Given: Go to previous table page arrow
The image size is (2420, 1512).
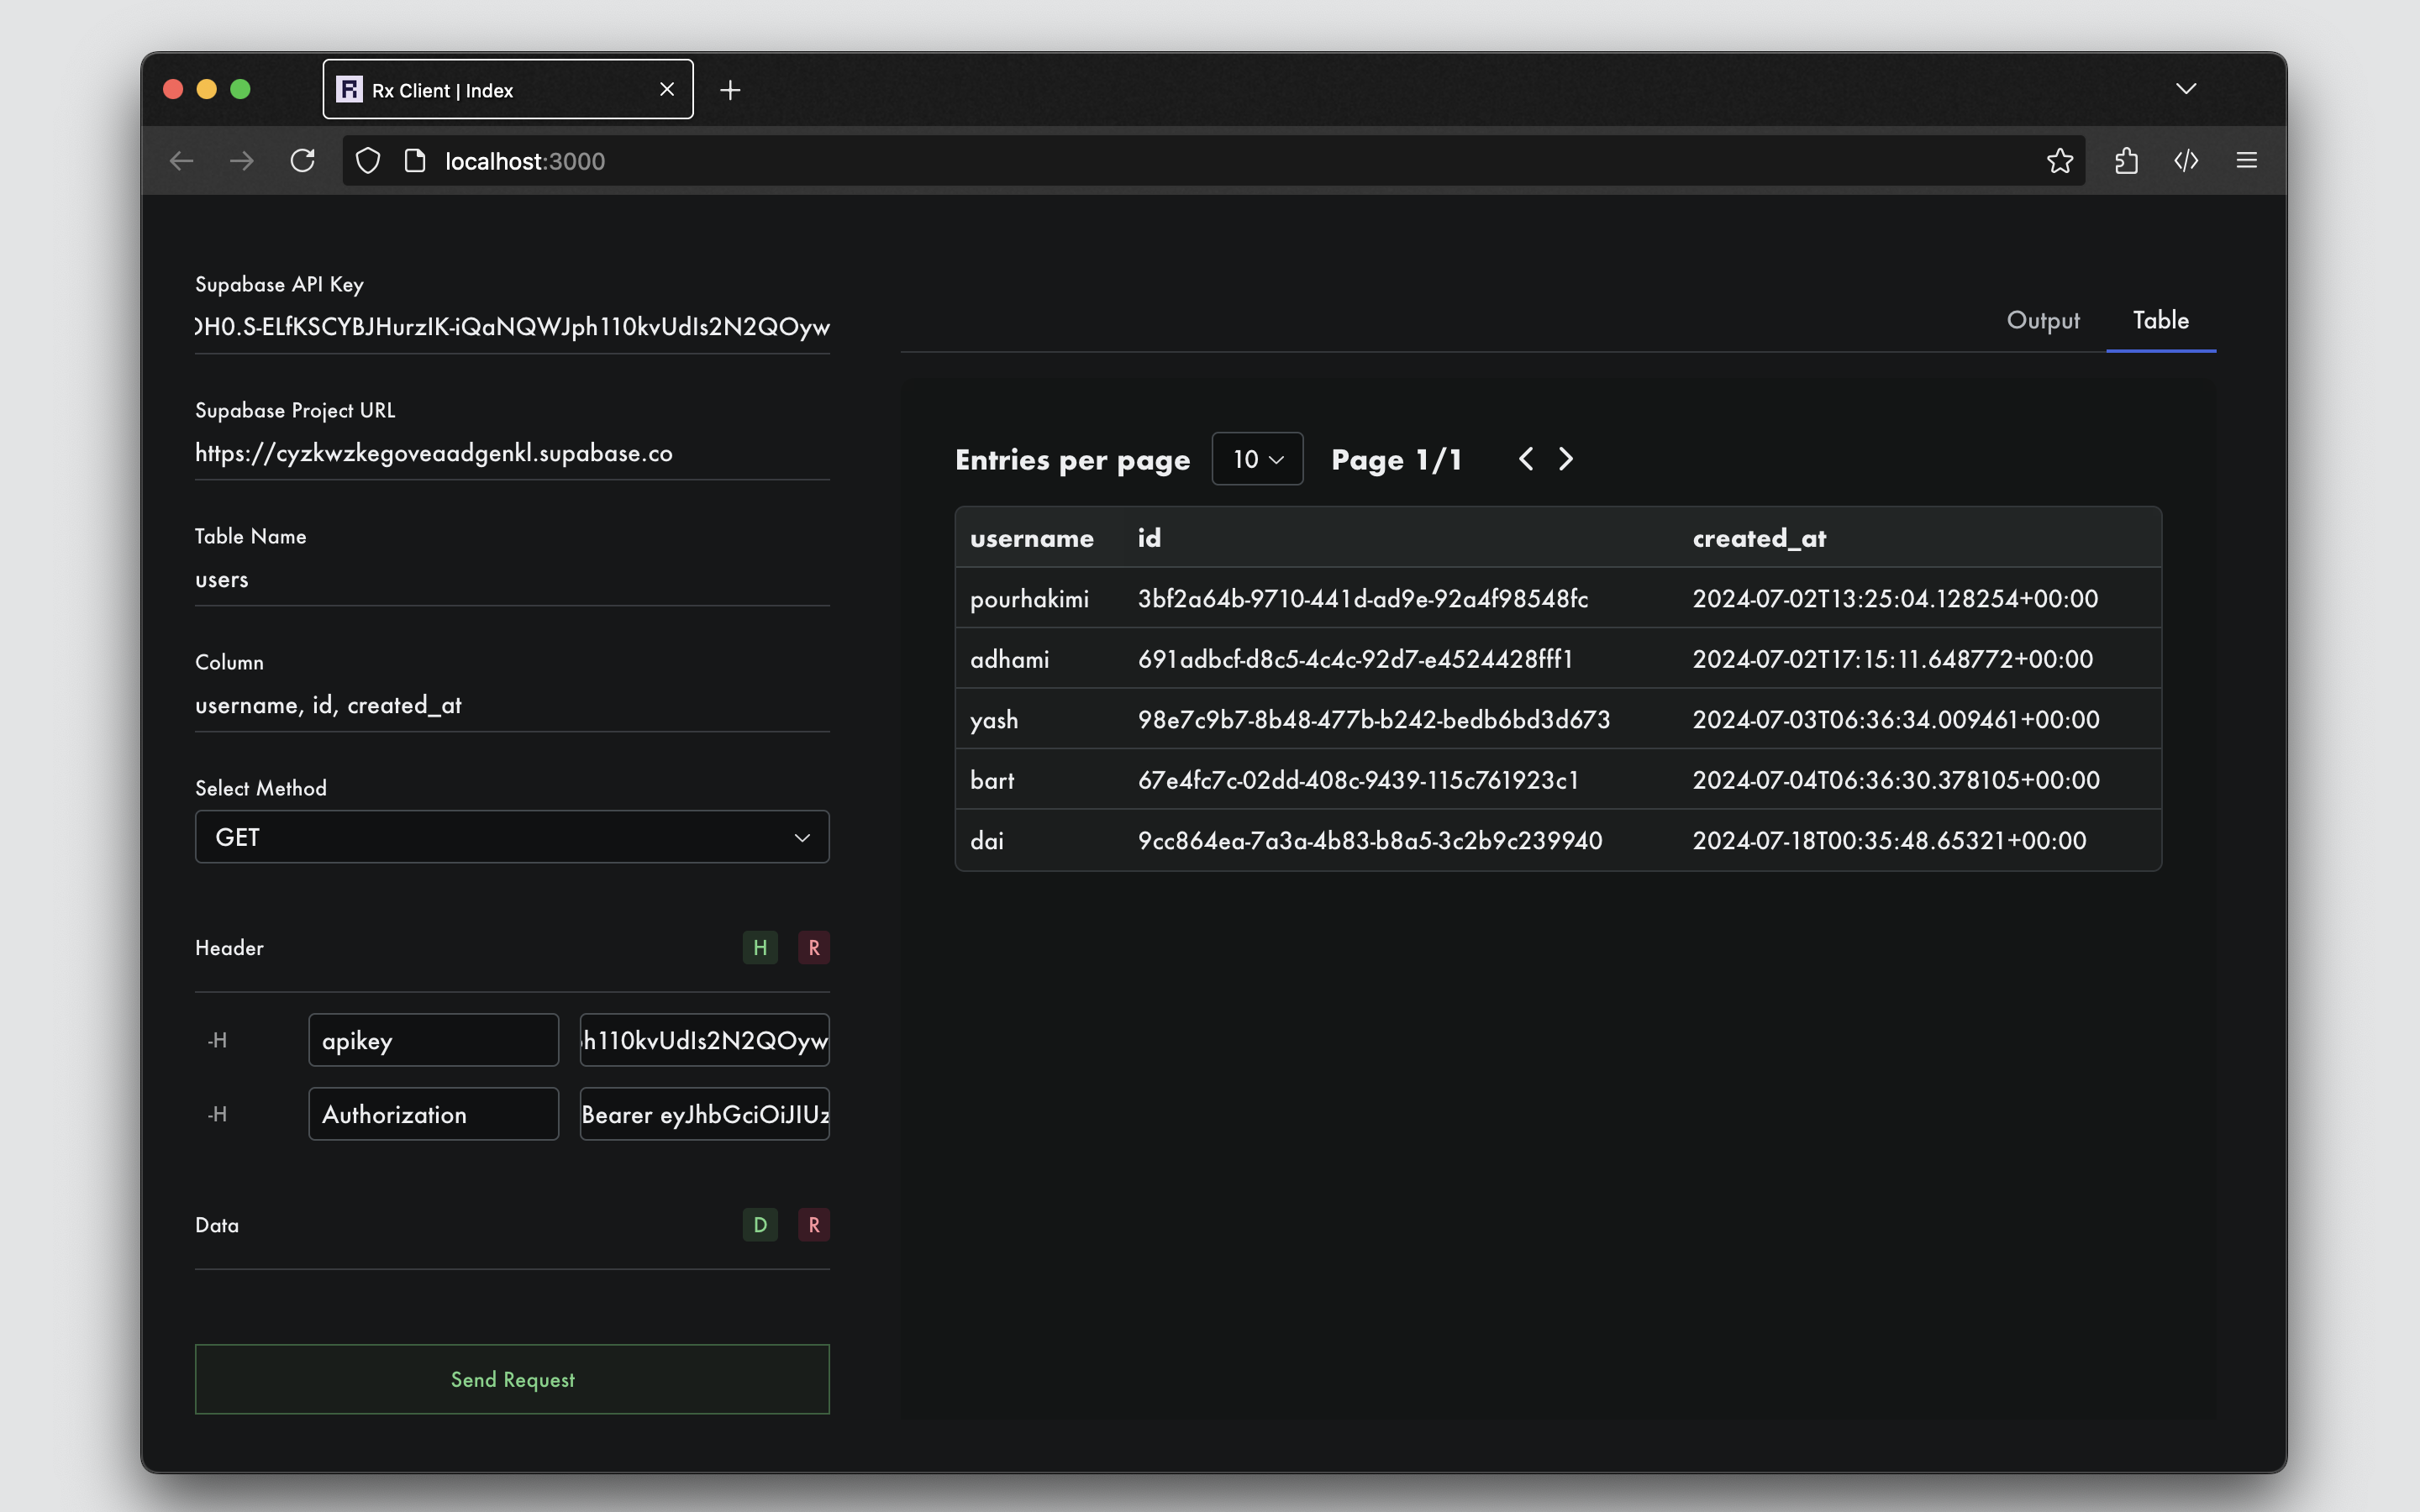Looking at the screenshot, I should (x=1526, y=459).
